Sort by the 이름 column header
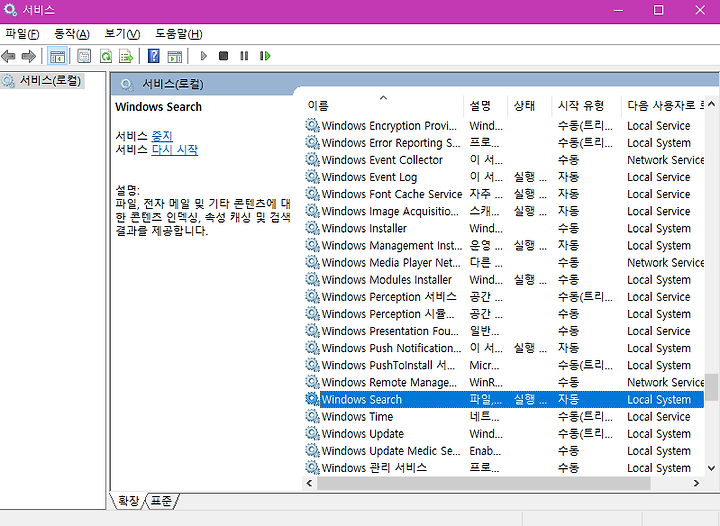The height and width of the screenshot is (526, 720). click(x=383, y=106)
